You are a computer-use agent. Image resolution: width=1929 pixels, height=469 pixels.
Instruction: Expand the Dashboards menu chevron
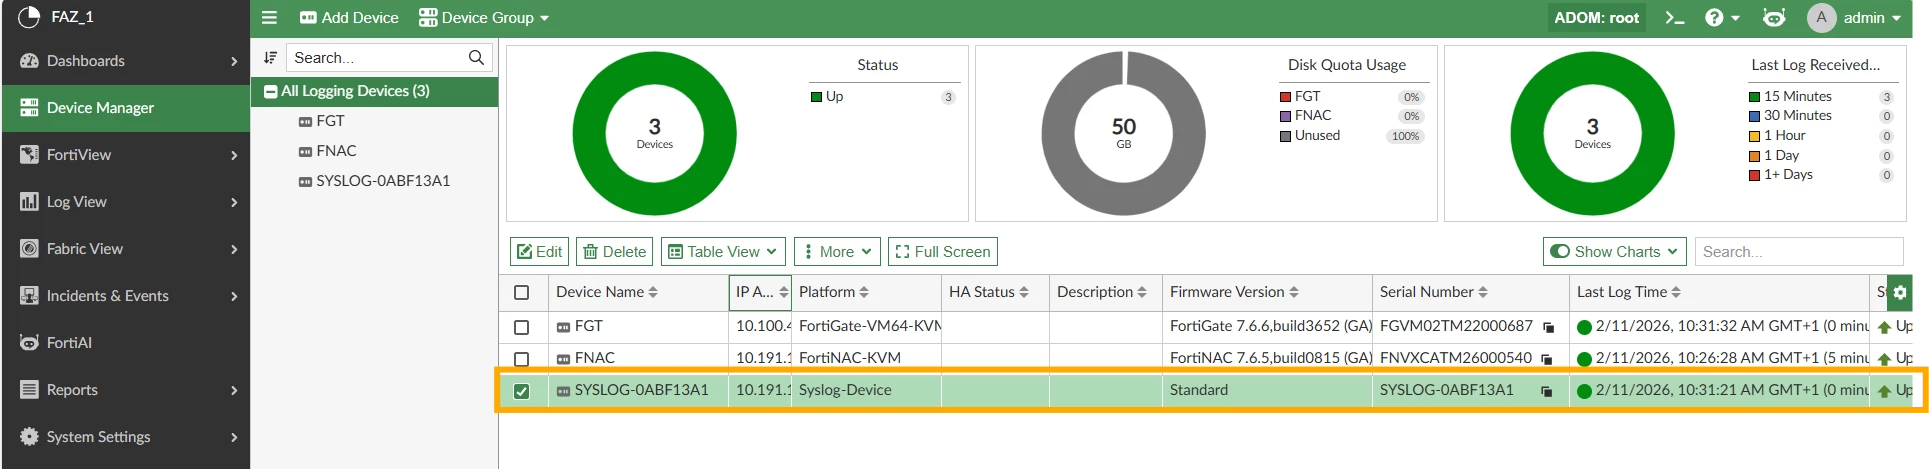234,62
